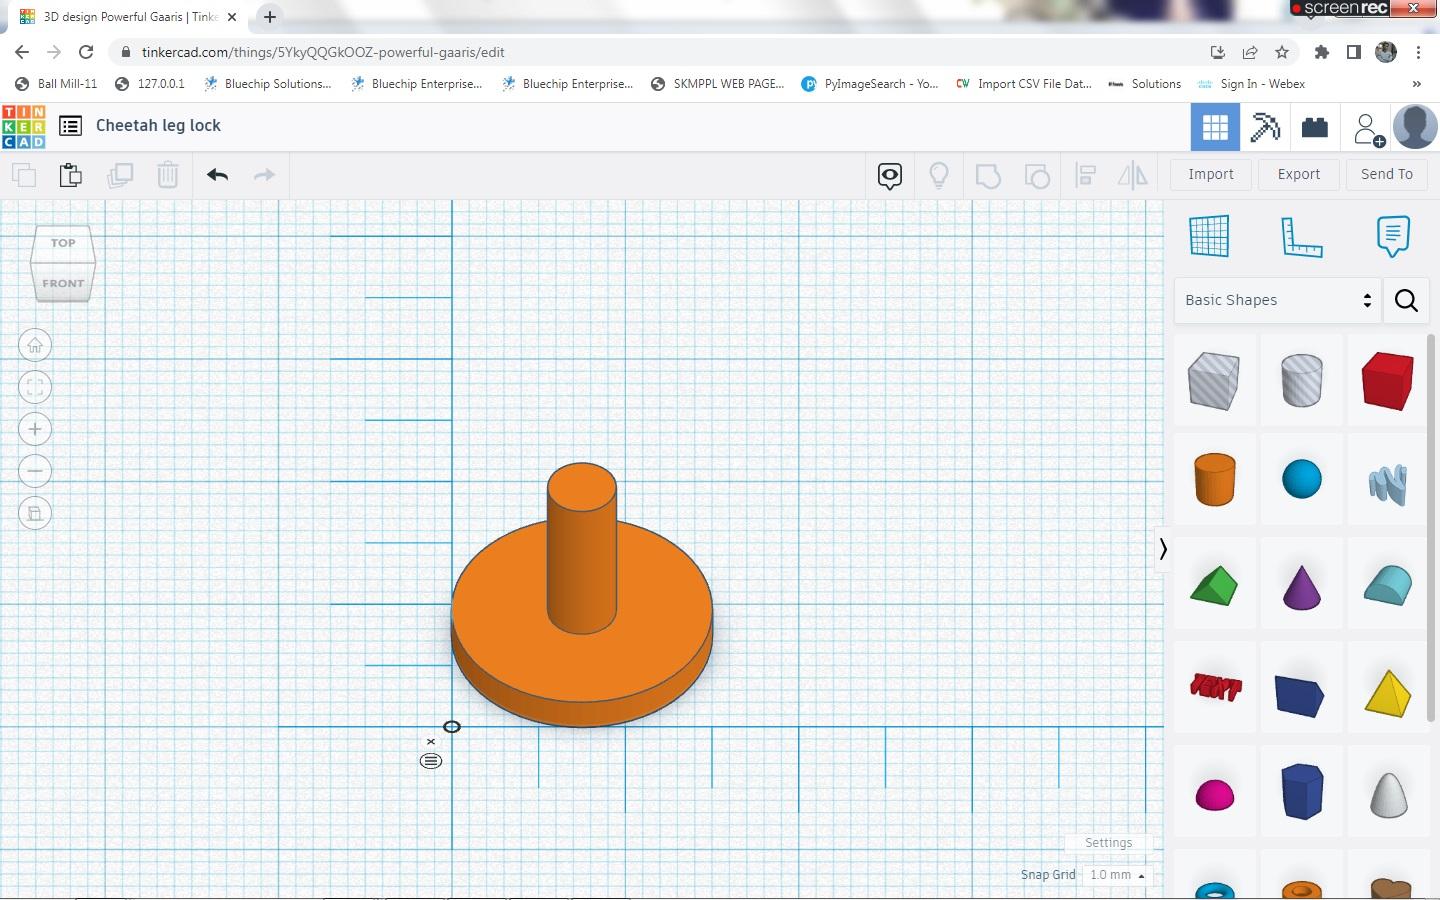Screen dimensions: 1440x900
Task: Switch to 3D design grid view
Action: tap(1215, 127)
